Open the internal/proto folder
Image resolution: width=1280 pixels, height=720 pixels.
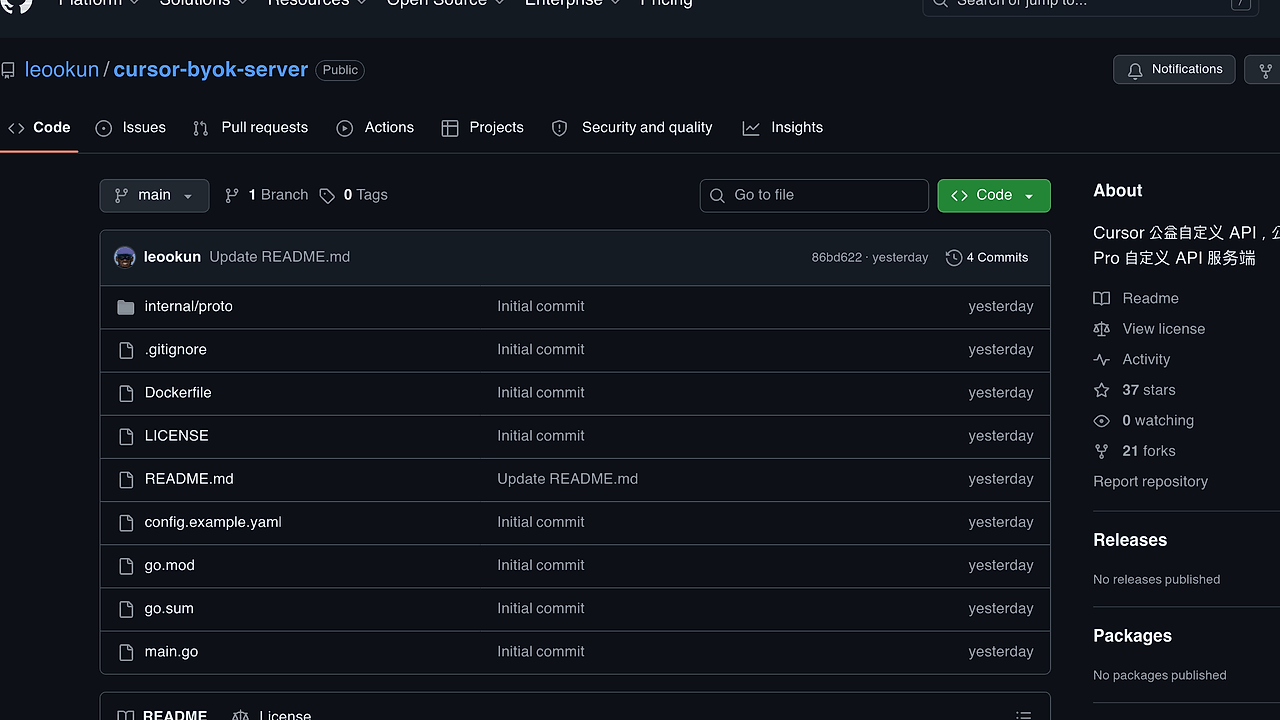tap(188, 306)
